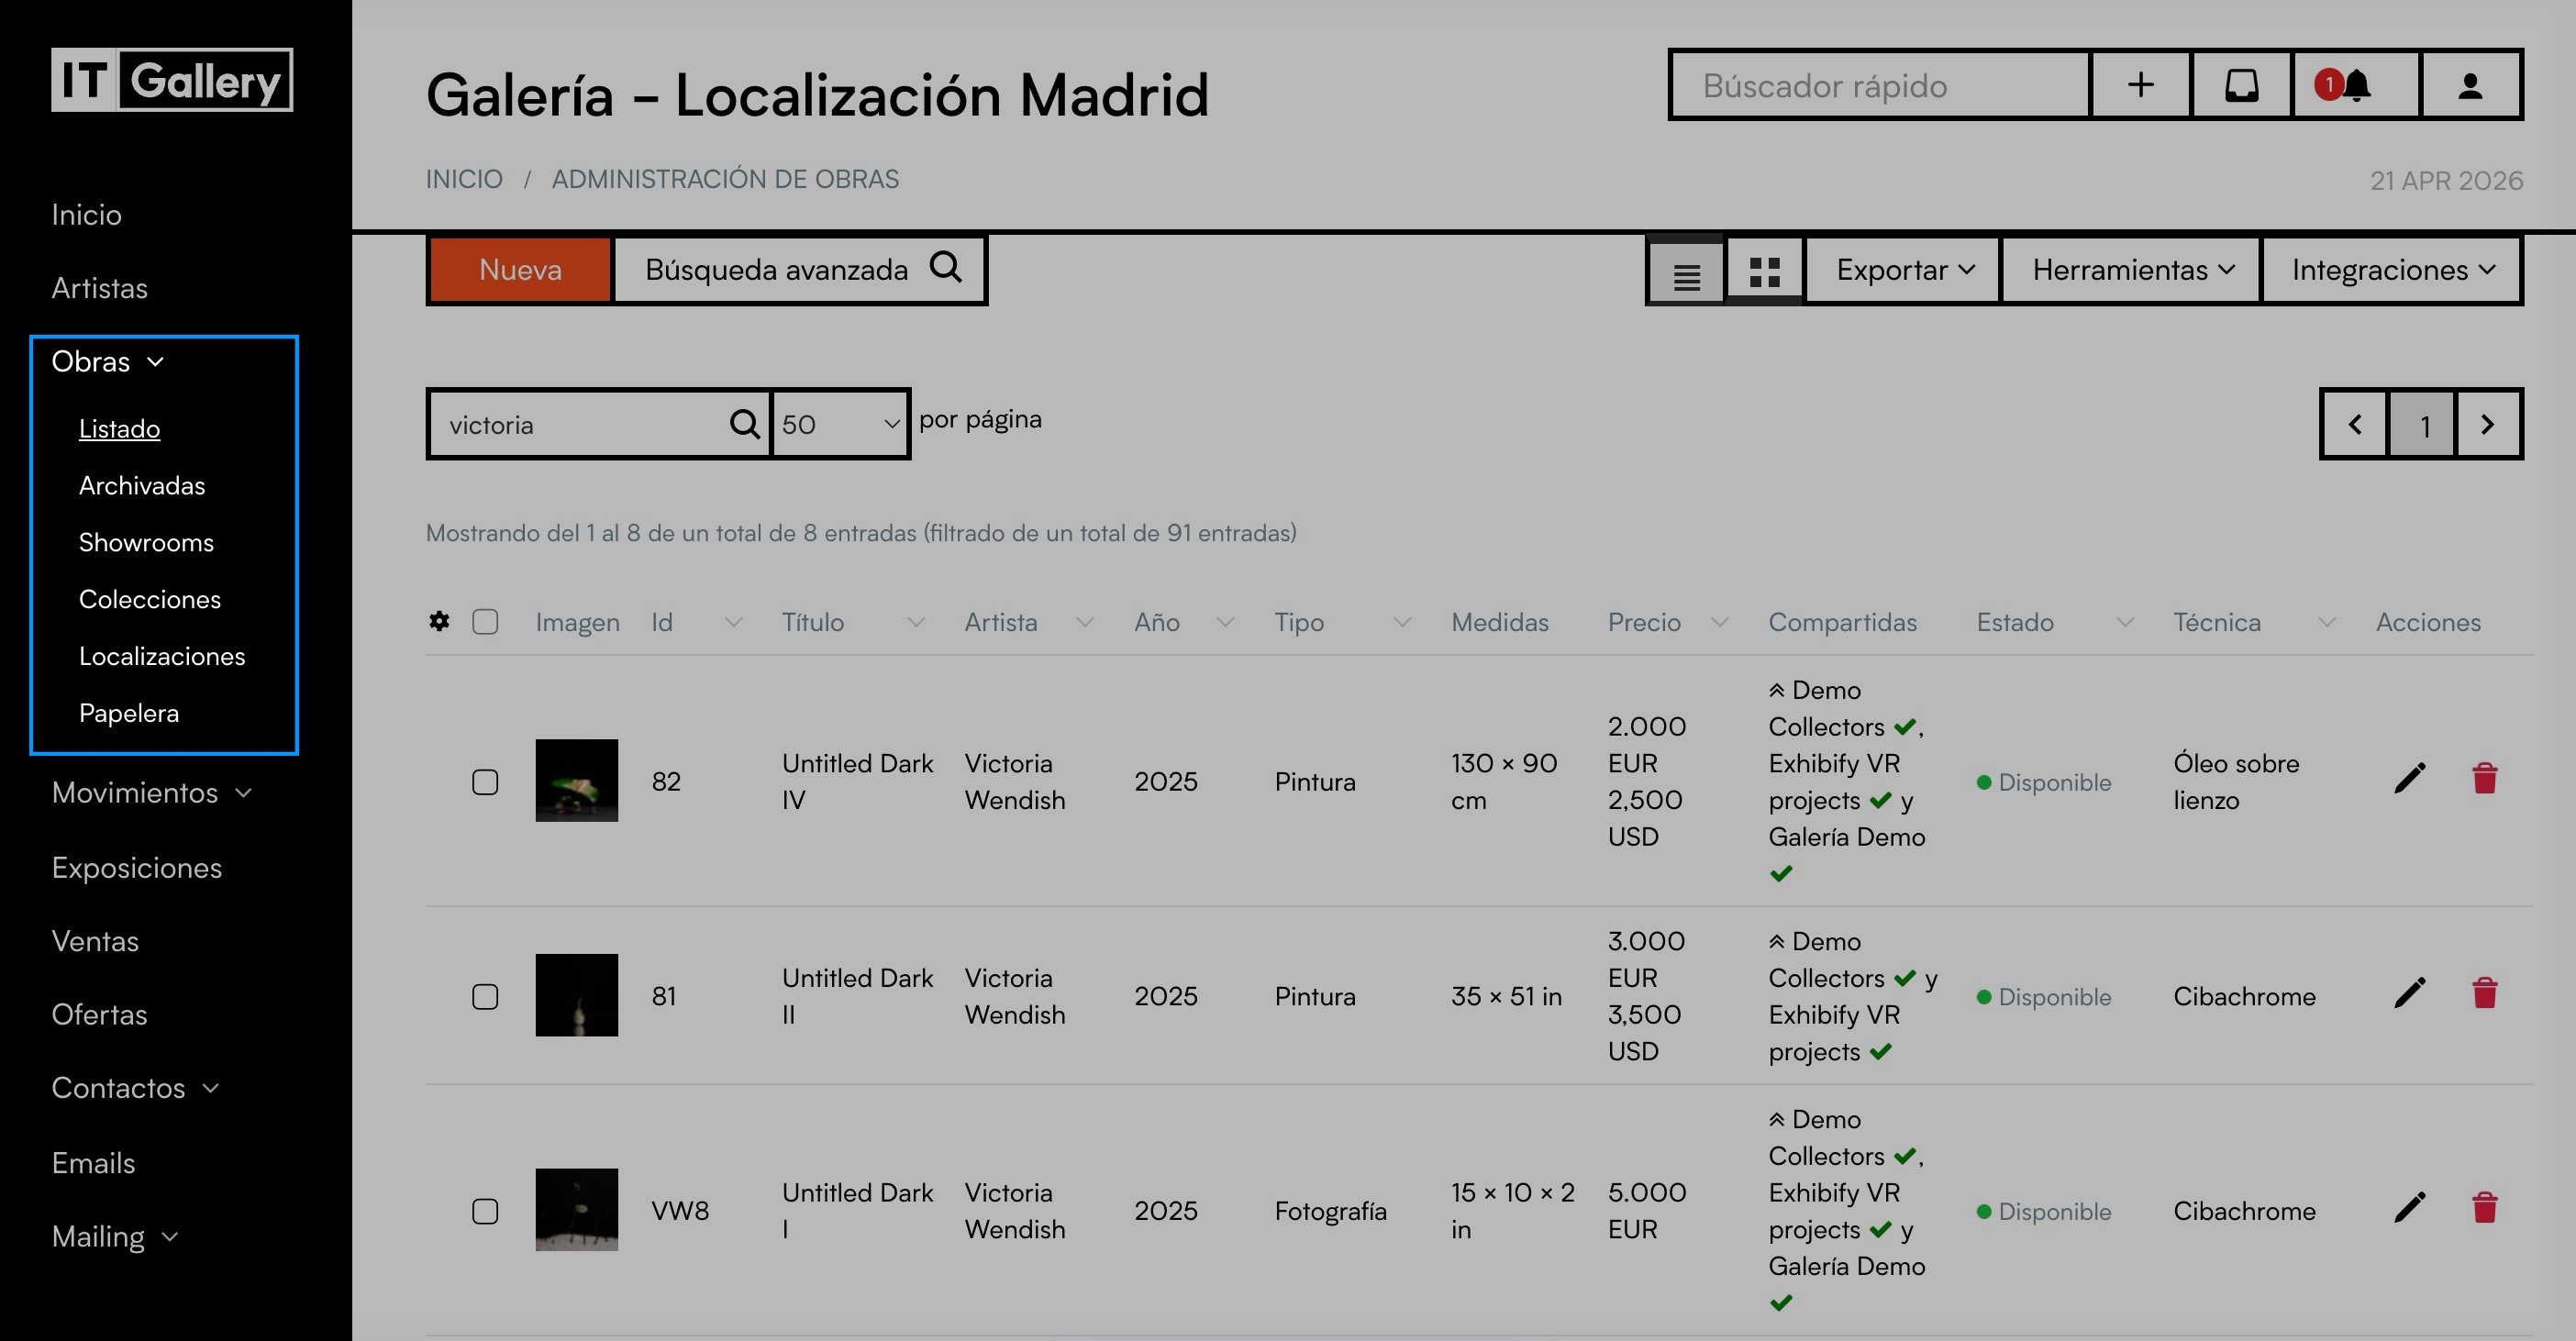Open the inbox tray icon

click(2241, 85)
